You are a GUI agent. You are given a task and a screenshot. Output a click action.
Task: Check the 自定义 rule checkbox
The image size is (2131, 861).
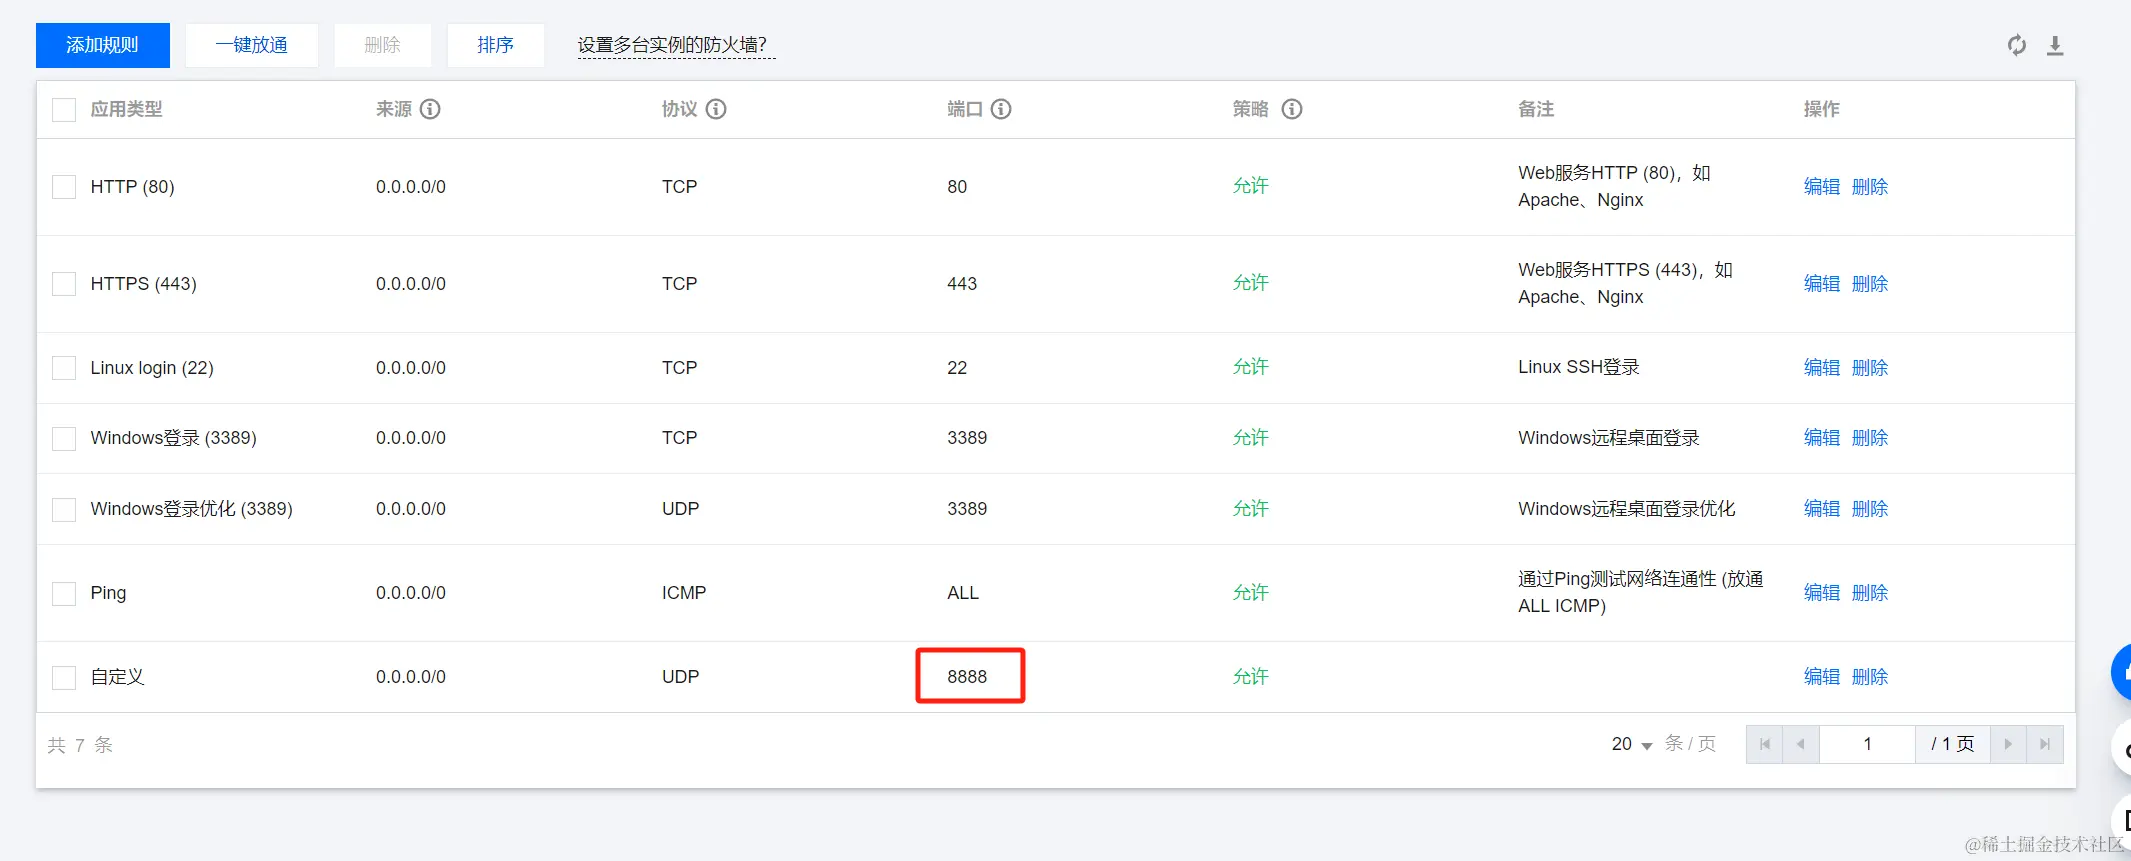(64, 677)
